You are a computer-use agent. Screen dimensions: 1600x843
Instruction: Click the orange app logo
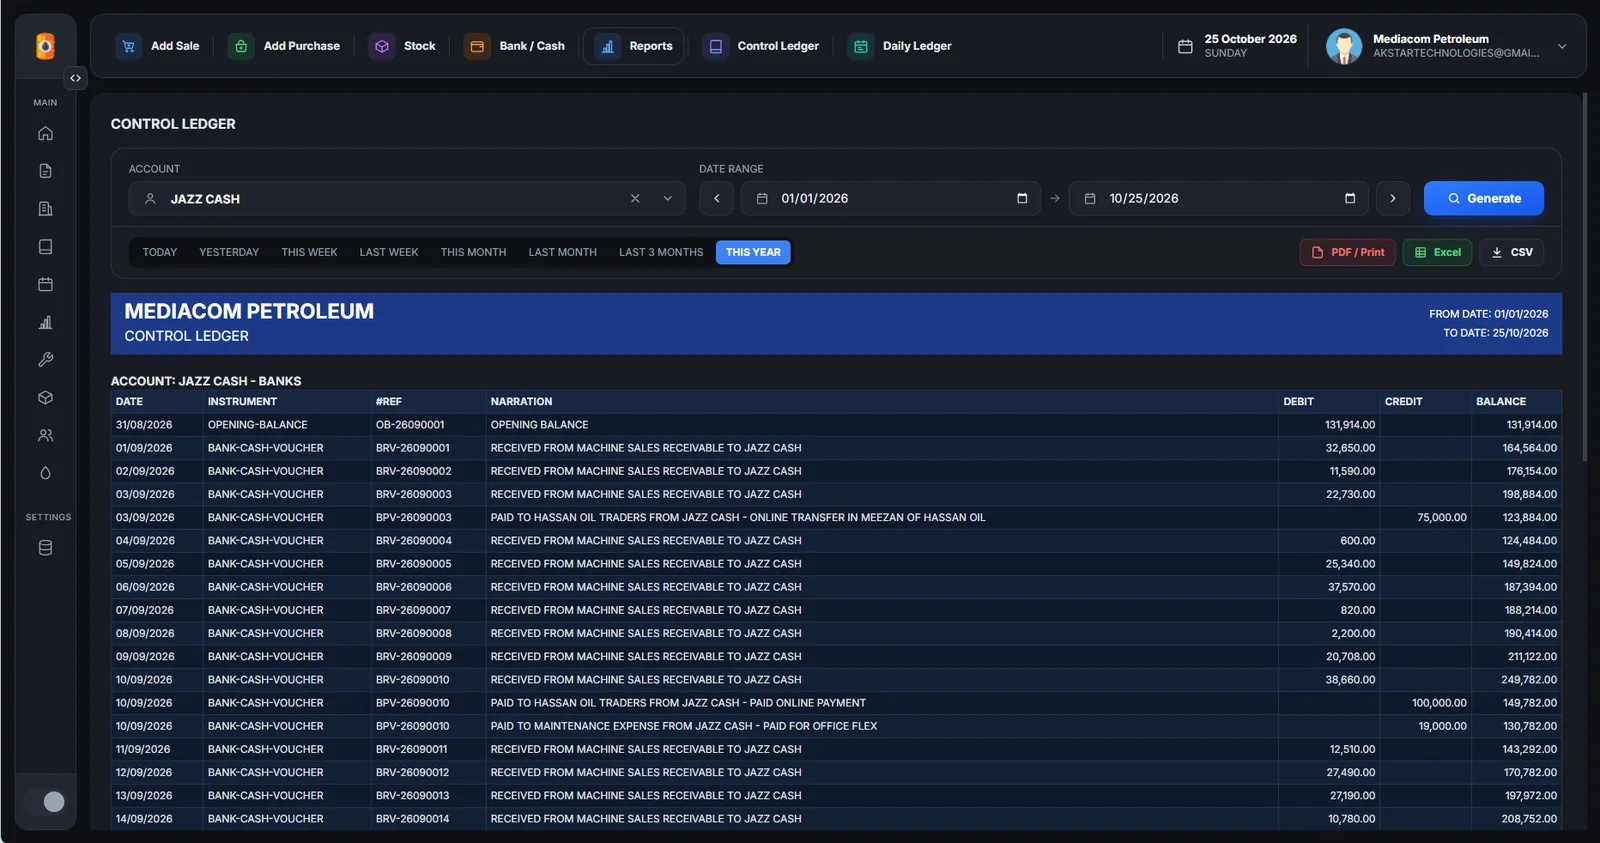coord(45,46)
